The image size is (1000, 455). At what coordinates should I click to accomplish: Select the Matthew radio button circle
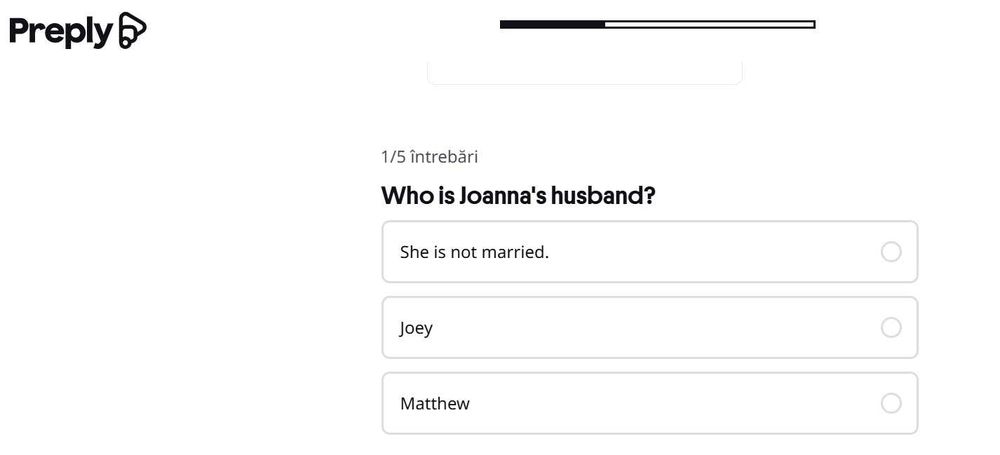coord(891,403)
